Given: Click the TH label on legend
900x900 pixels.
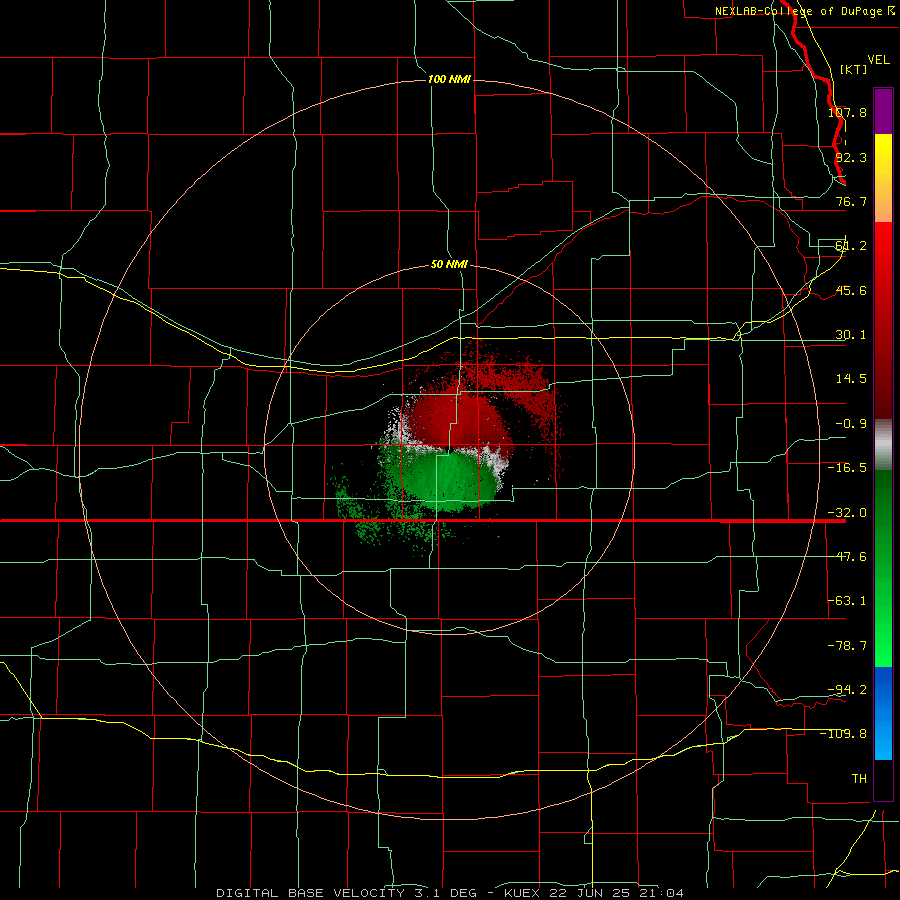Looking at the screenshot, I should pyautogui.click(x=859, y=778).
